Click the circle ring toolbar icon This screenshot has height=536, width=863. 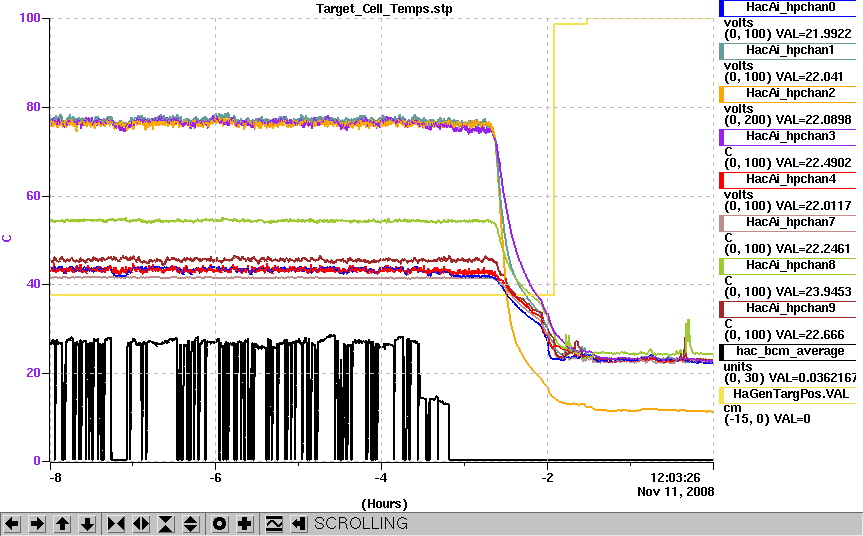pos(219,523)
